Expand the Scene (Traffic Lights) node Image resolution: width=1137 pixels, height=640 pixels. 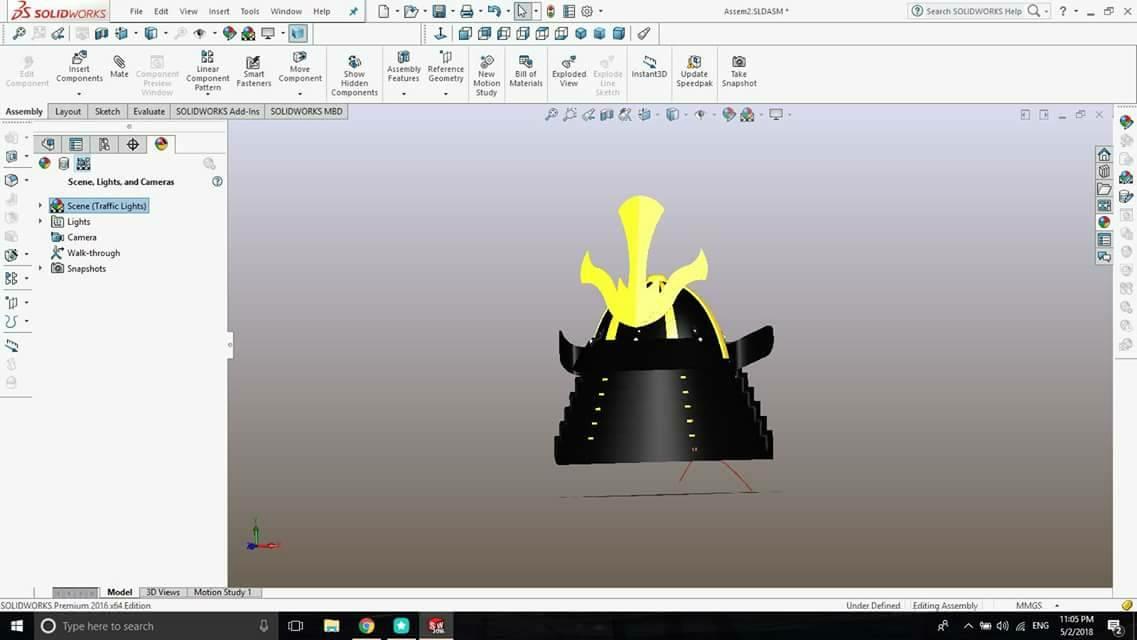tap(41, 206)
